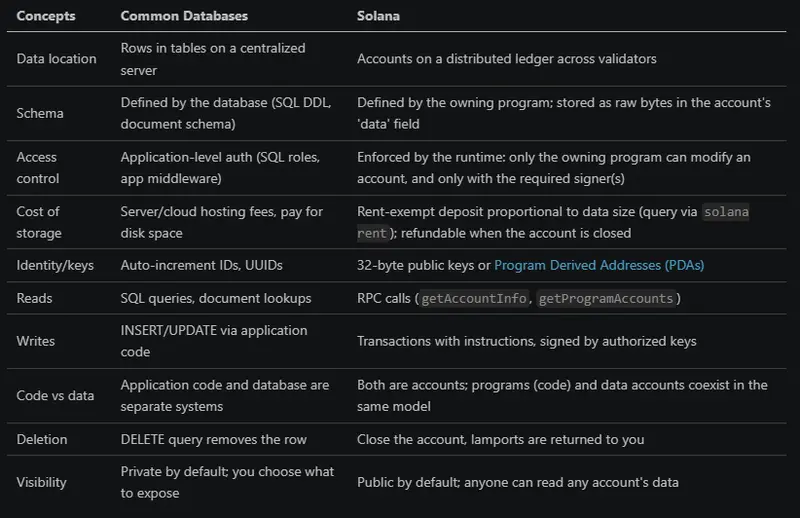This screenshot has width=800, height=518.
Task: Select the 'Access control' row label
Action: point(38,168)
